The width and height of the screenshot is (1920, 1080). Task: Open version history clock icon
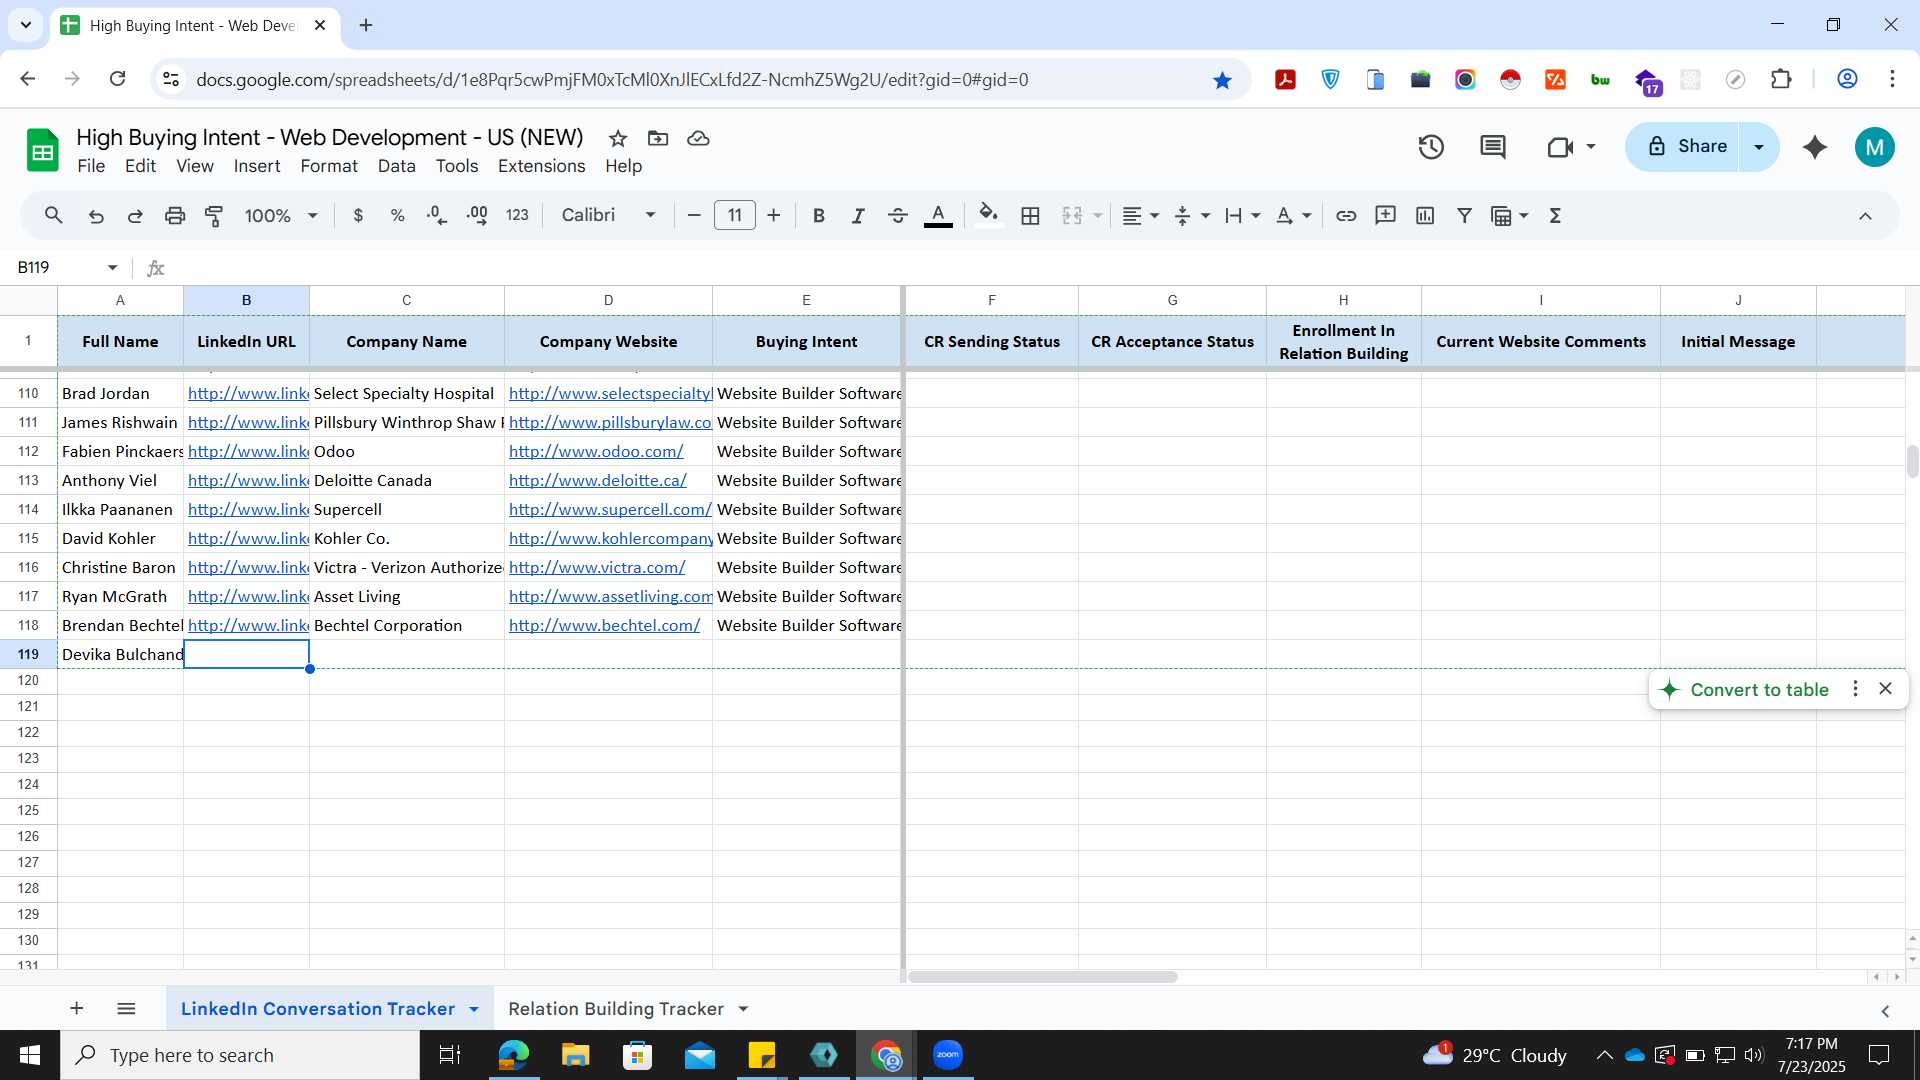point(1431,147)
